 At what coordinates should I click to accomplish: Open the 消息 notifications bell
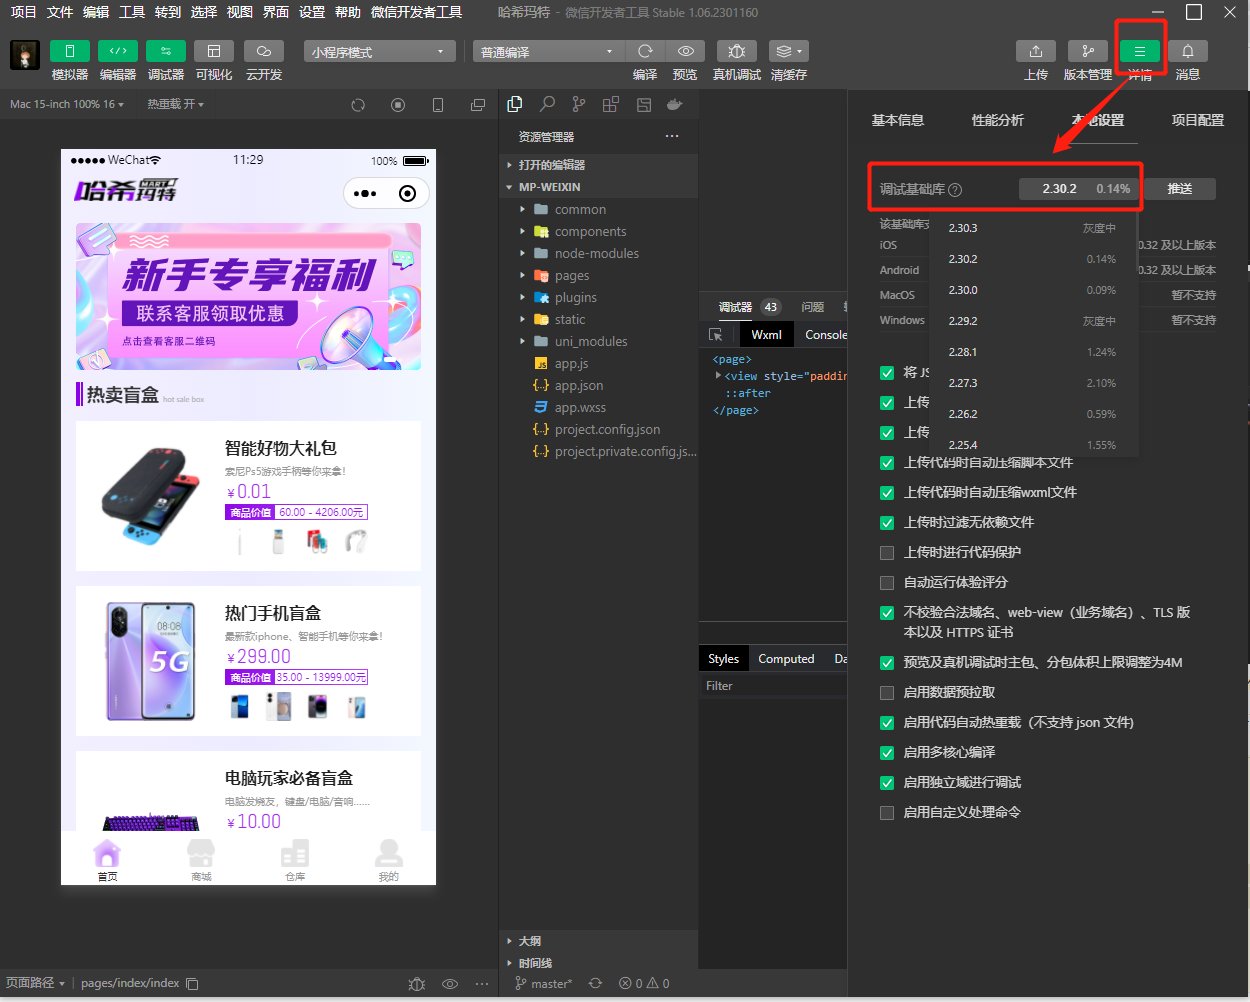(x=1188, y=51)
